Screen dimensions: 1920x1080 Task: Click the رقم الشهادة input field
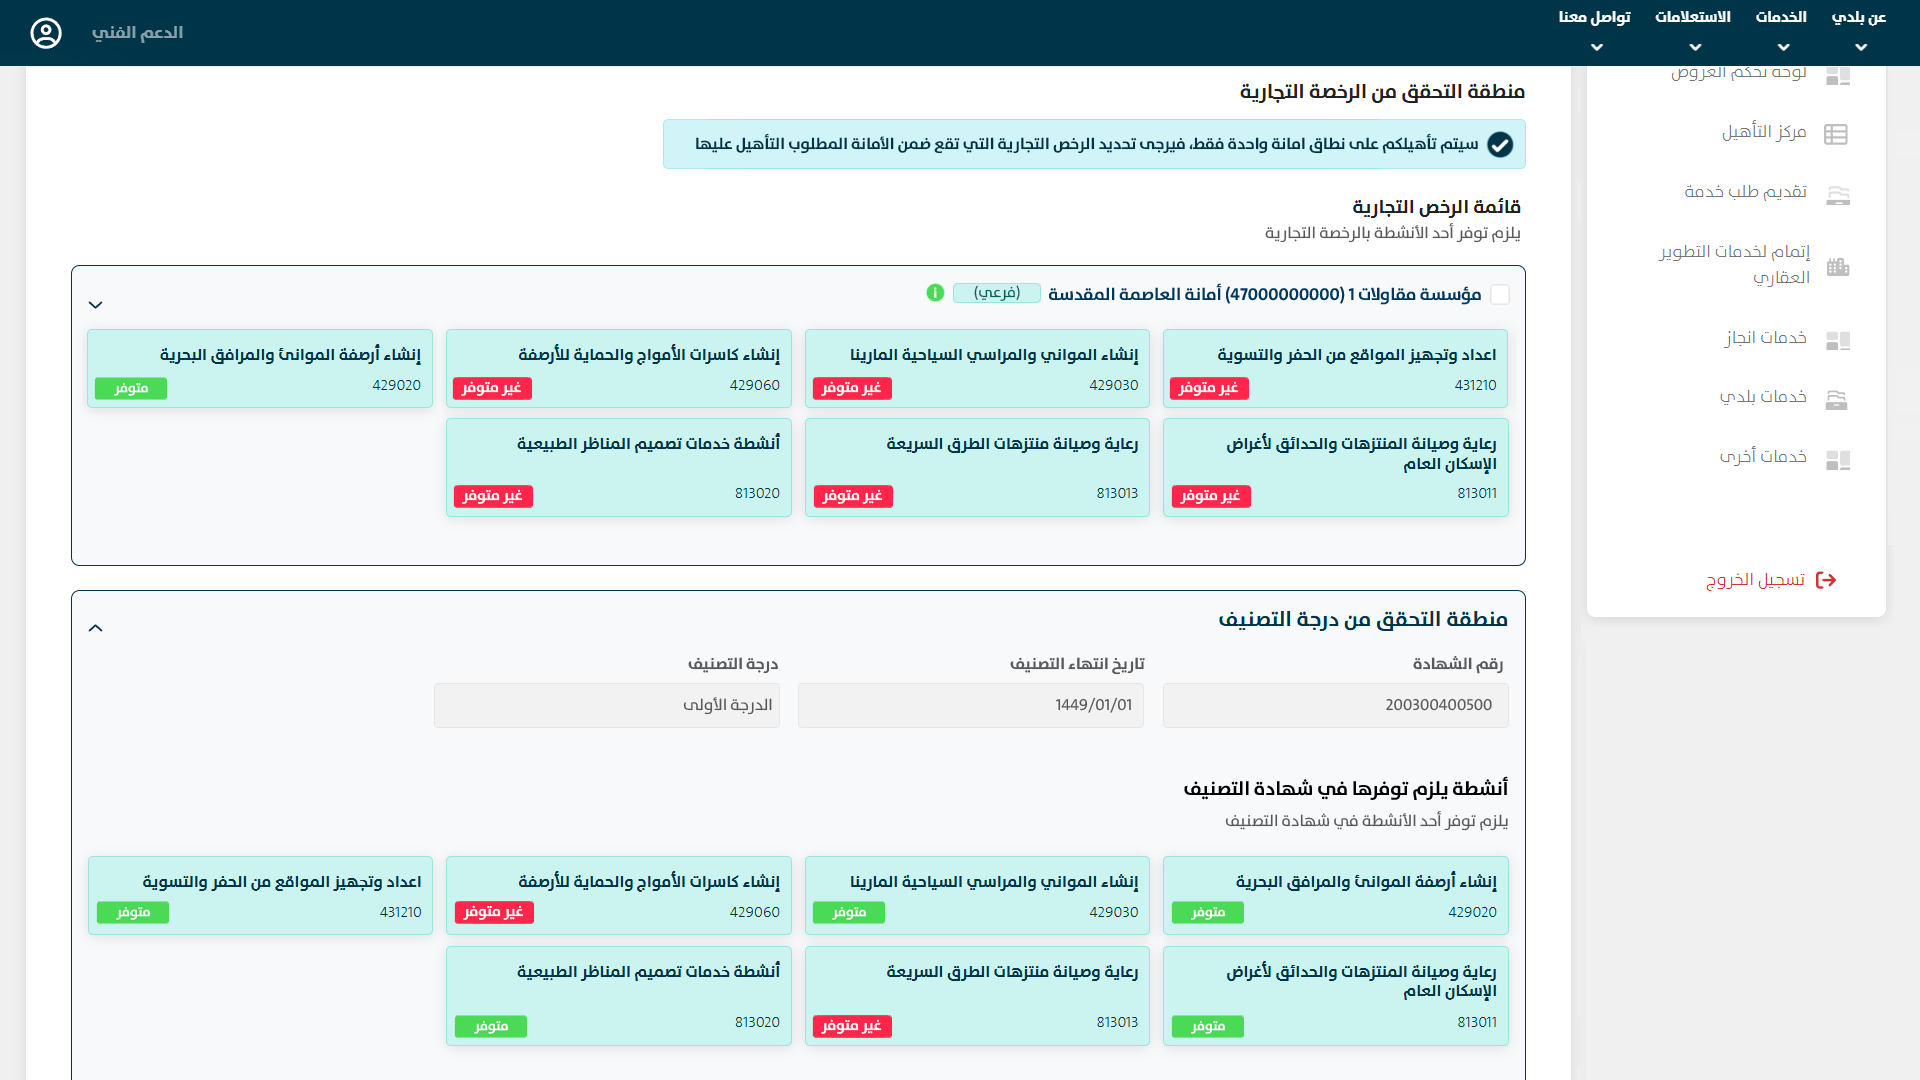pos(1335,705)
